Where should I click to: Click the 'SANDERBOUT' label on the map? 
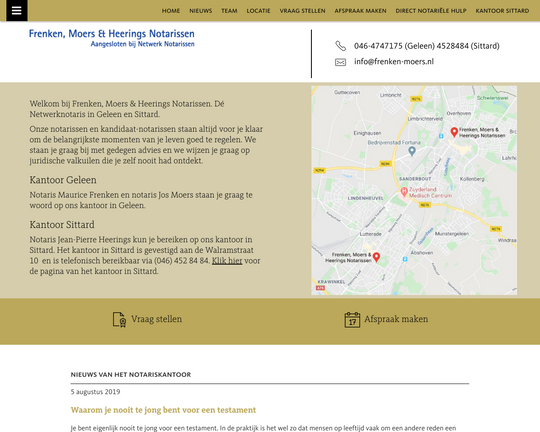coord(415,179)
